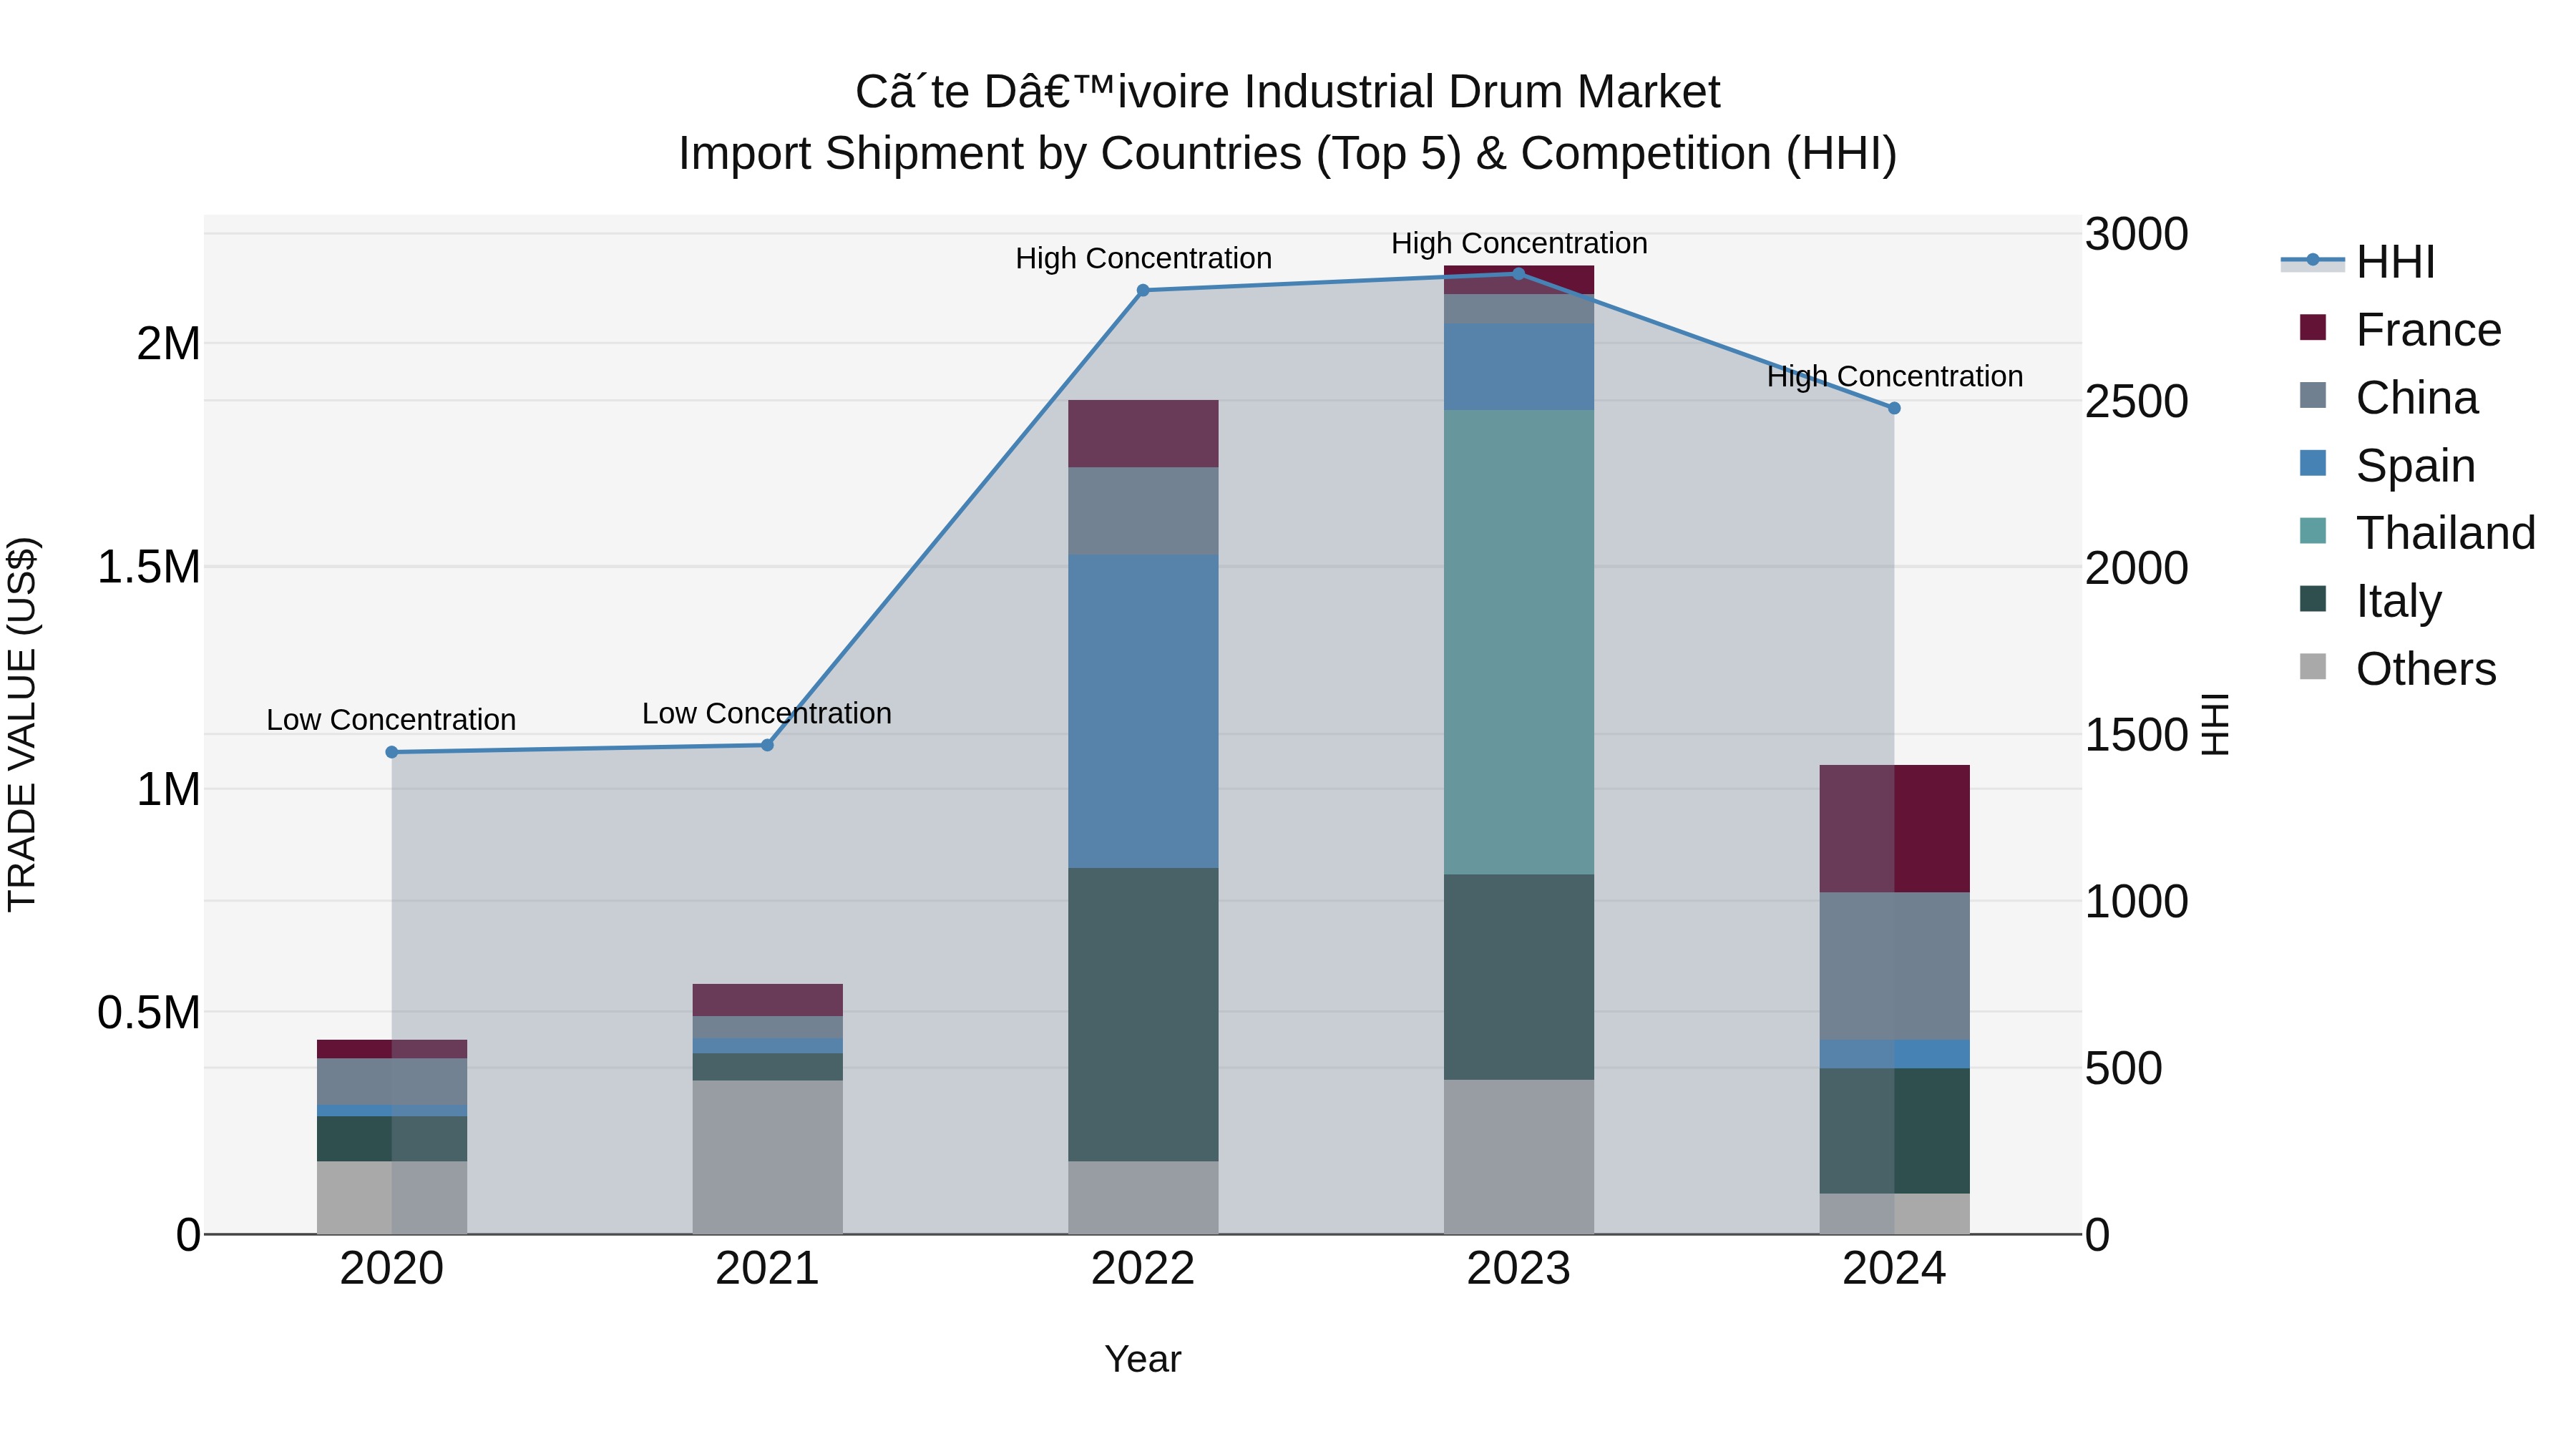
Task: Click the 2022 x-axis year label
Action: (x=1143, y=1269)
